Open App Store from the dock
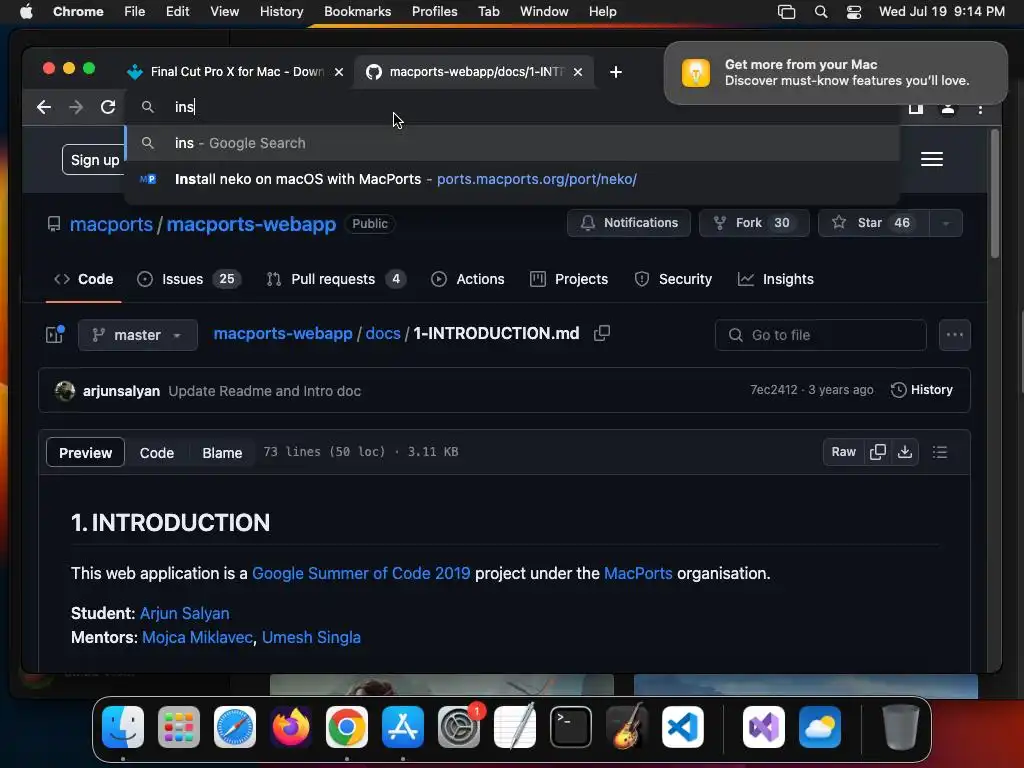The width and height of the screenshot is (1024, 768). (403, 727)
